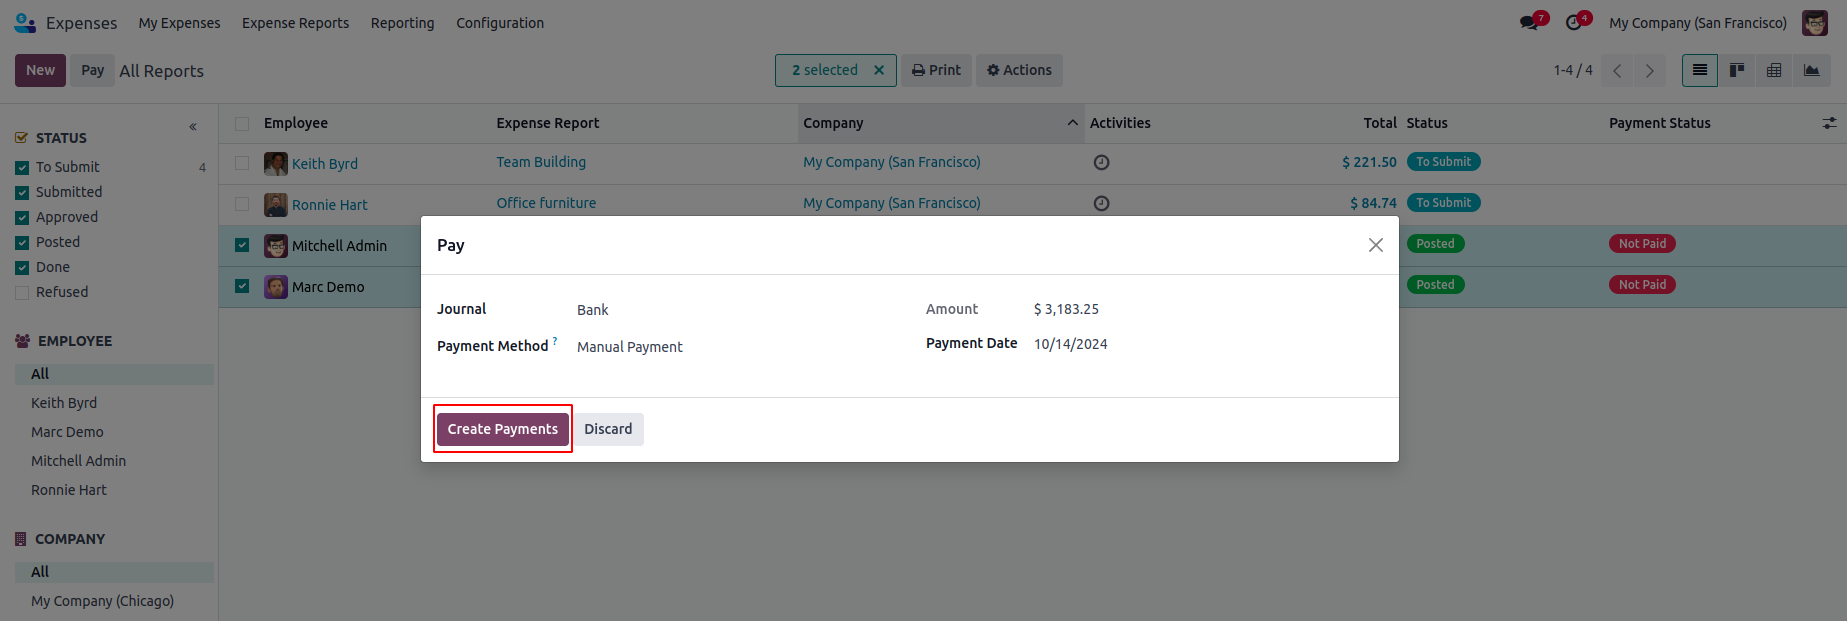Select Keith Byrd's row checkbox

(x=242, y=163)
